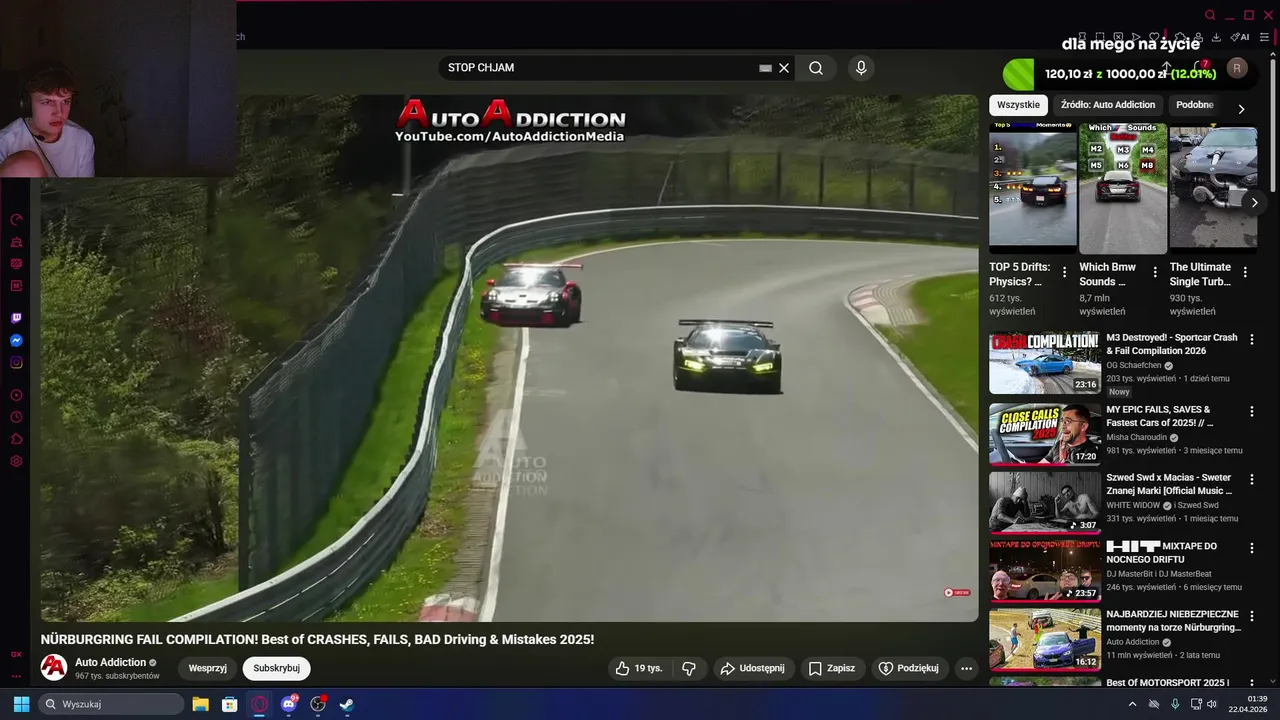Viewport: 1280px width, 720px height.
Task: Open extensions cube icon in sidebar
Action: 16,439
